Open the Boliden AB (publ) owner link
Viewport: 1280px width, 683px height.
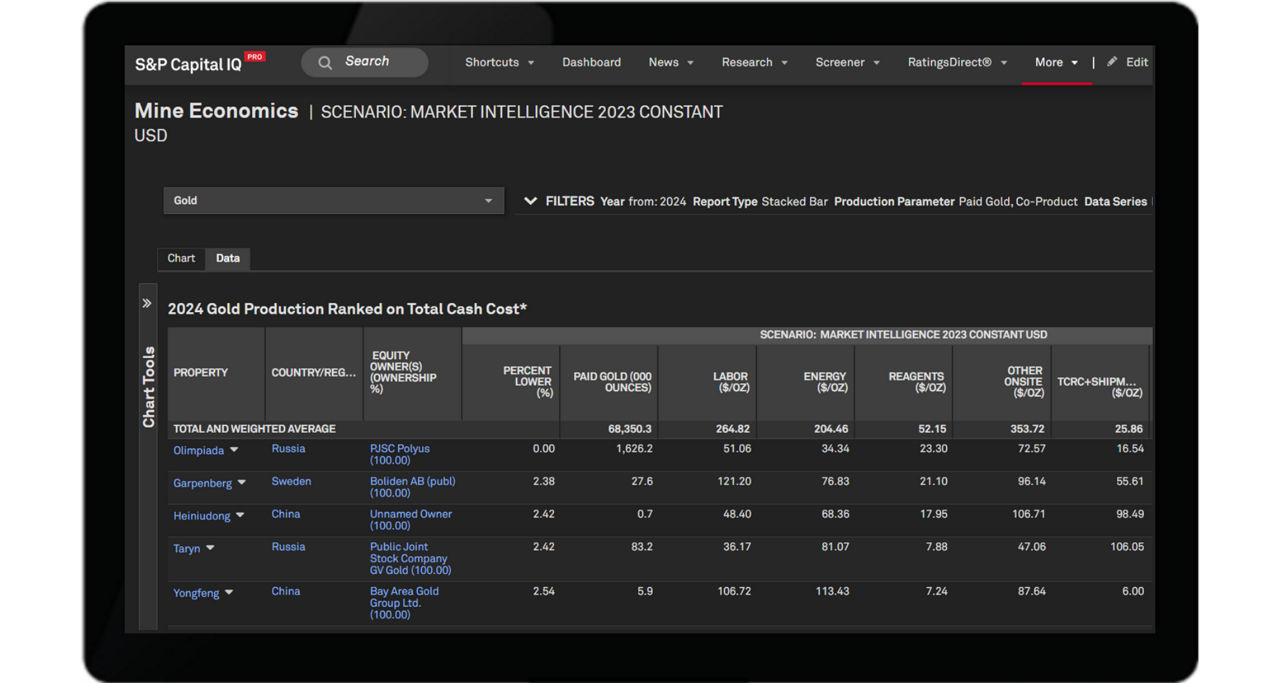coord(412,487)
